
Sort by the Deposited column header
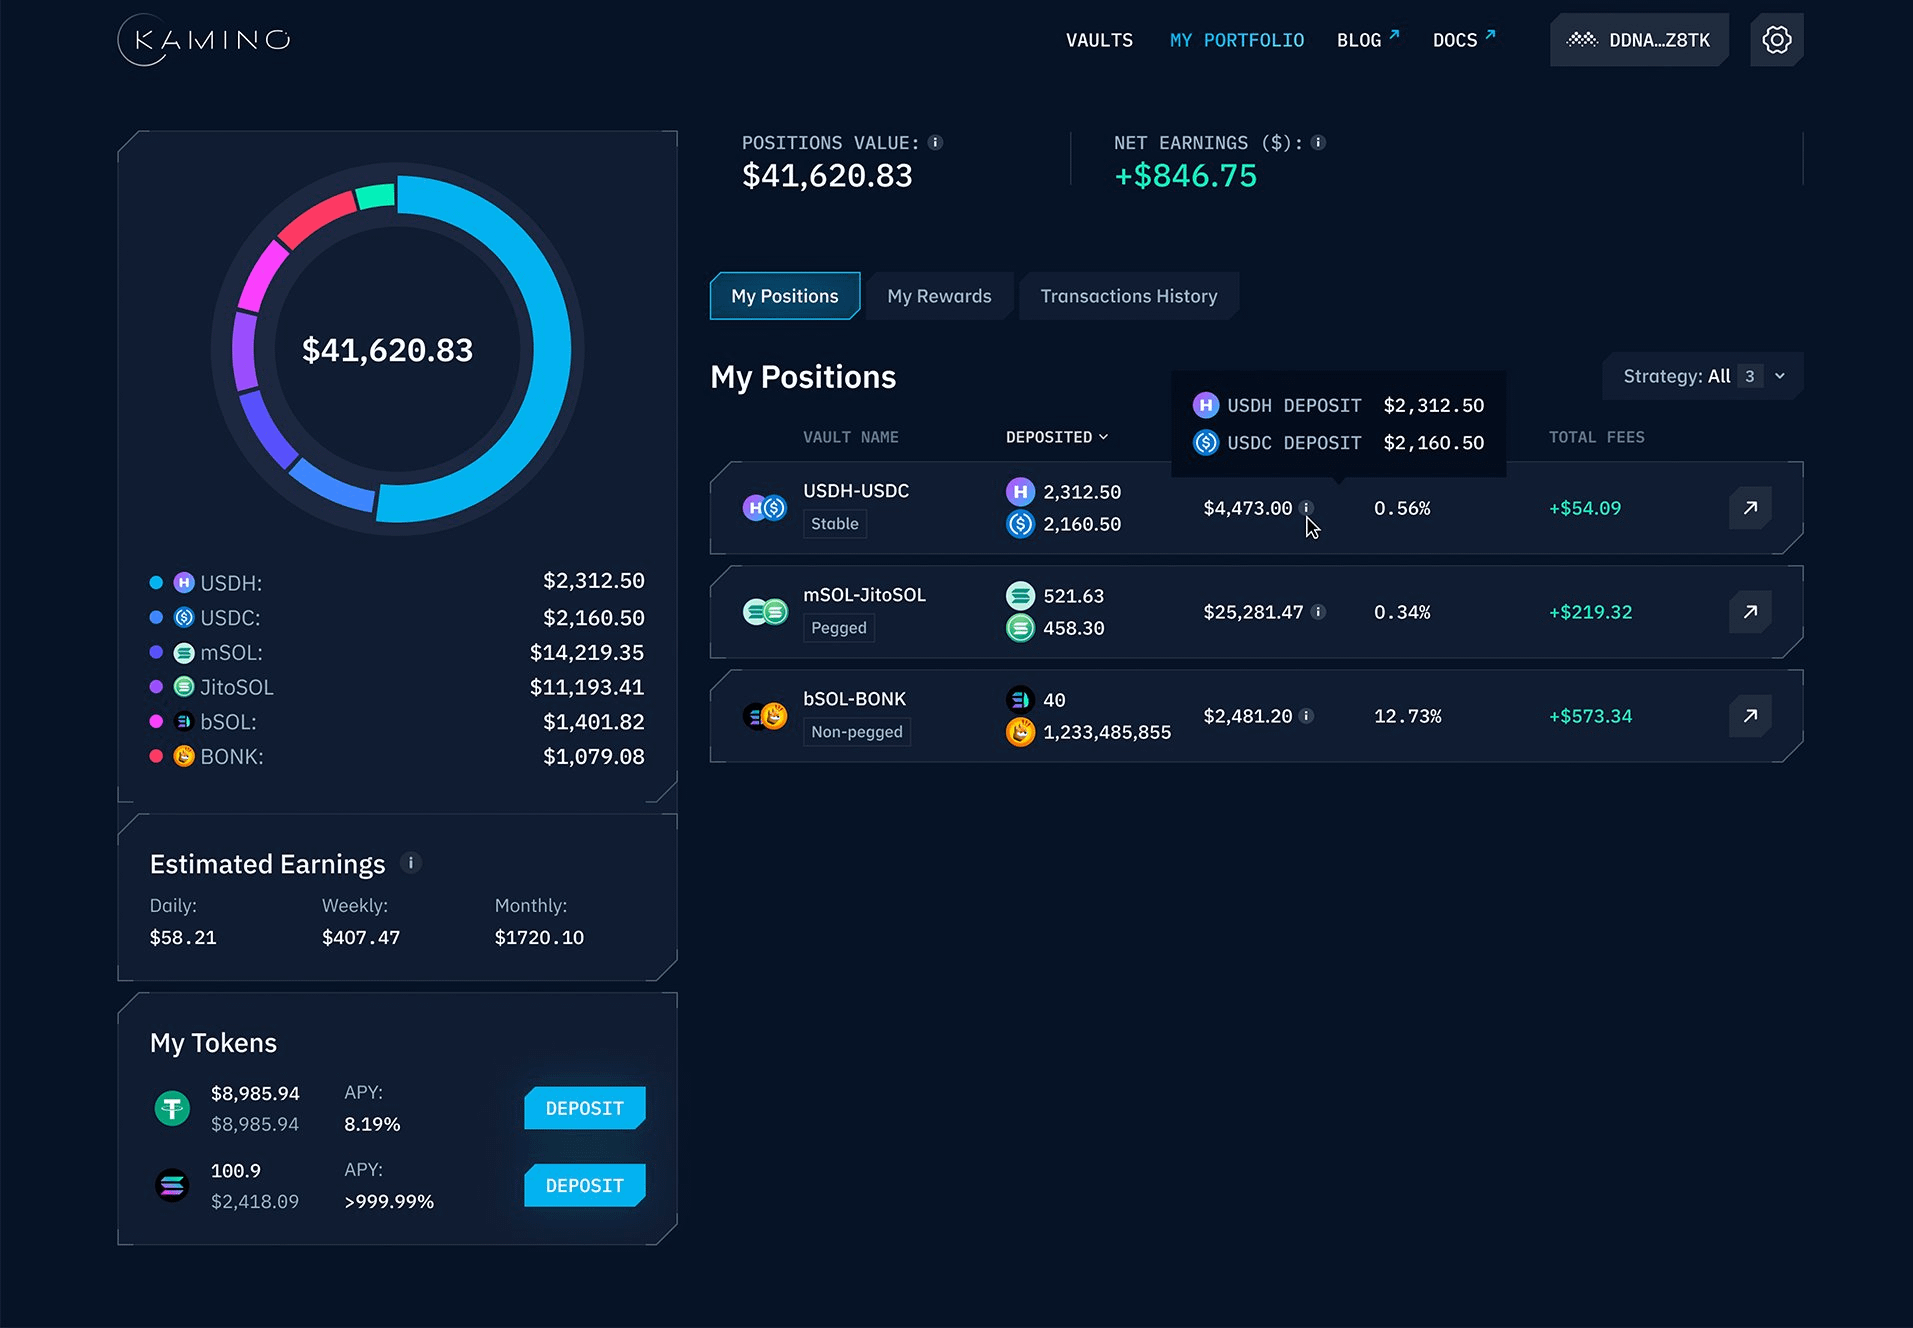tap(1057, 437)
